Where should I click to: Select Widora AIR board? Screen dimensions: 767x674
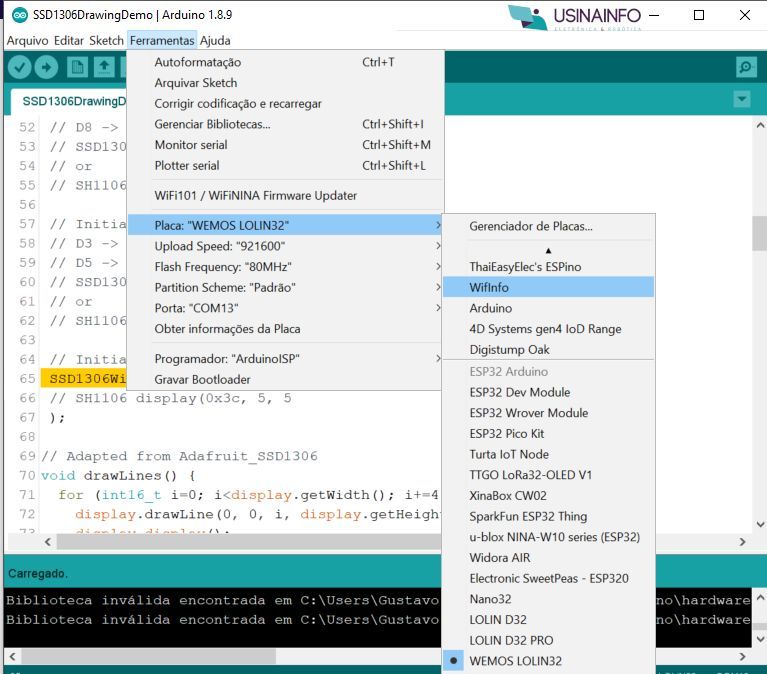pos(548,558)
